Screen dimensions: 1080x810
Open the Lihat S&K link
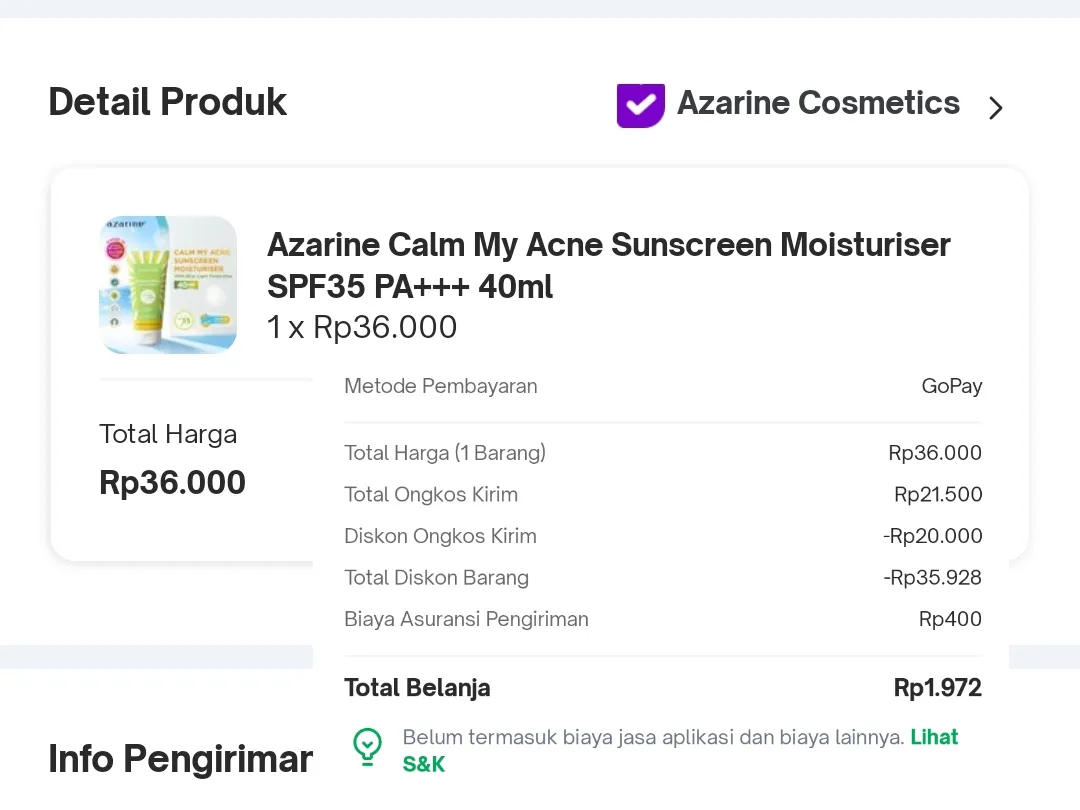(933, 738)
